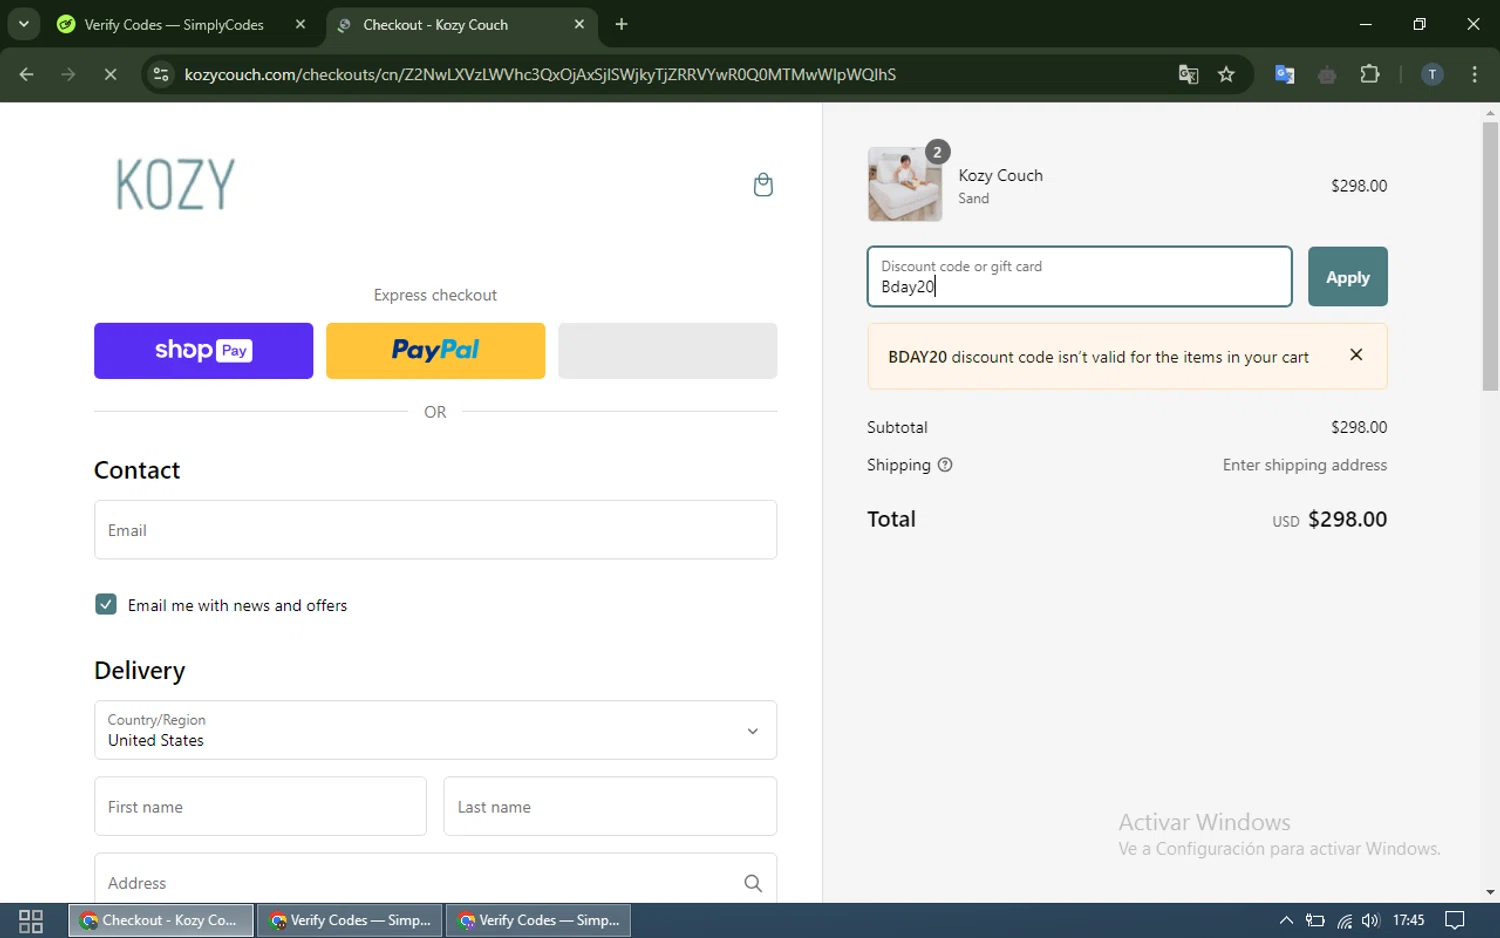Screen dimensions: 1500x938
Task: Open the tab search dropdown arrow
Action: pyautogui.click(x=23, y=24)
